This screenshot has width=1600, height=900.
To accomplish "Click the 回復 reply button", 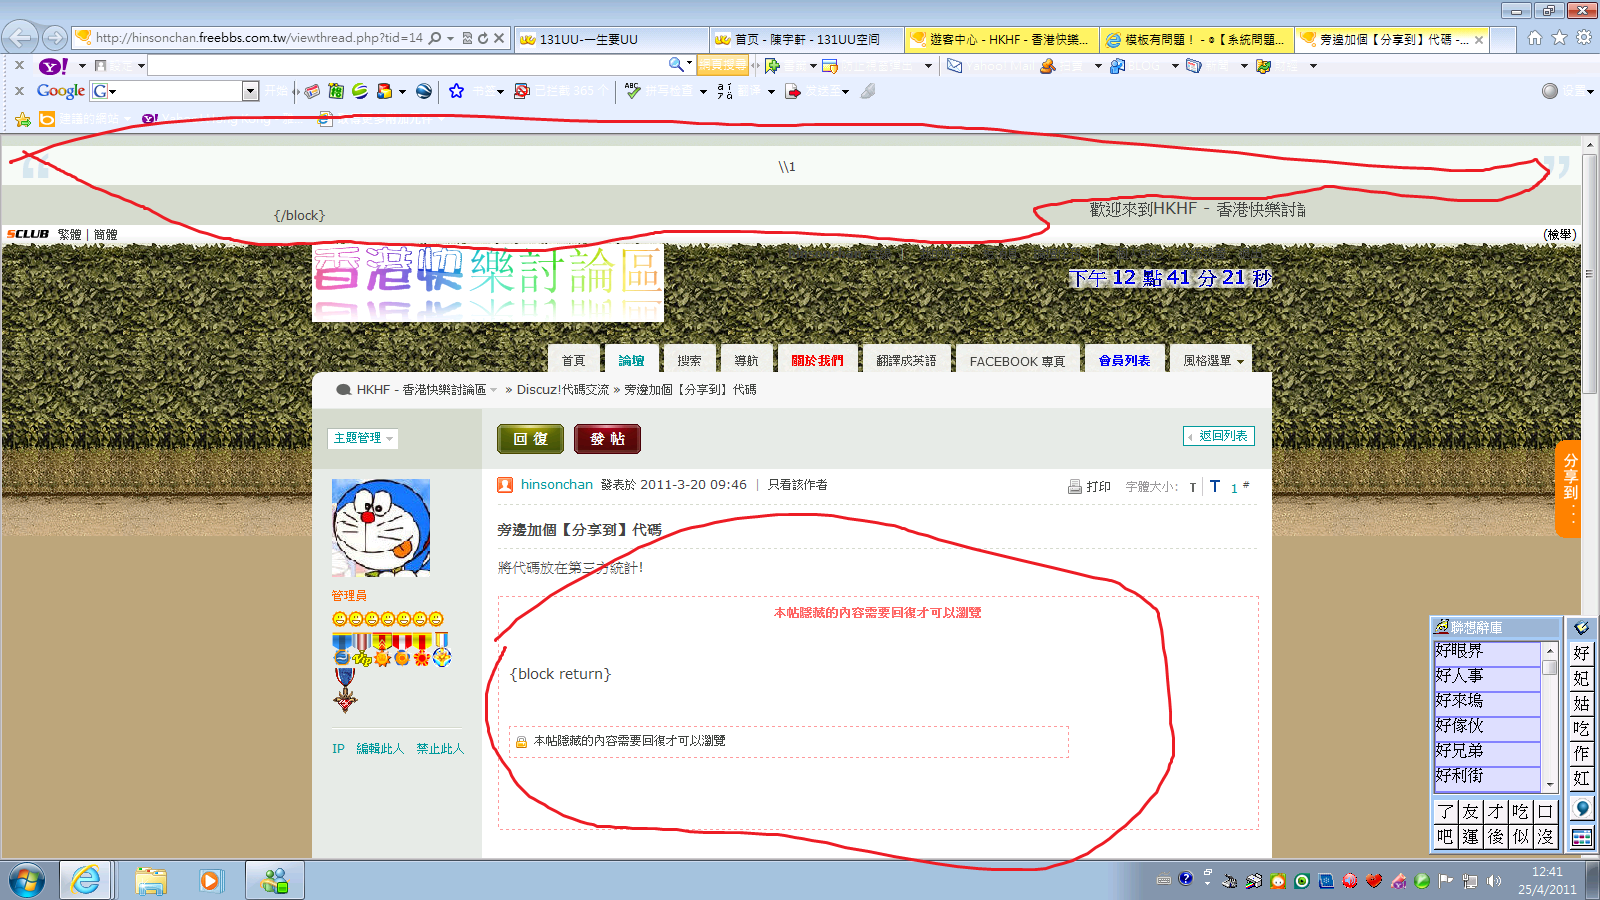I will coord(530,439).
